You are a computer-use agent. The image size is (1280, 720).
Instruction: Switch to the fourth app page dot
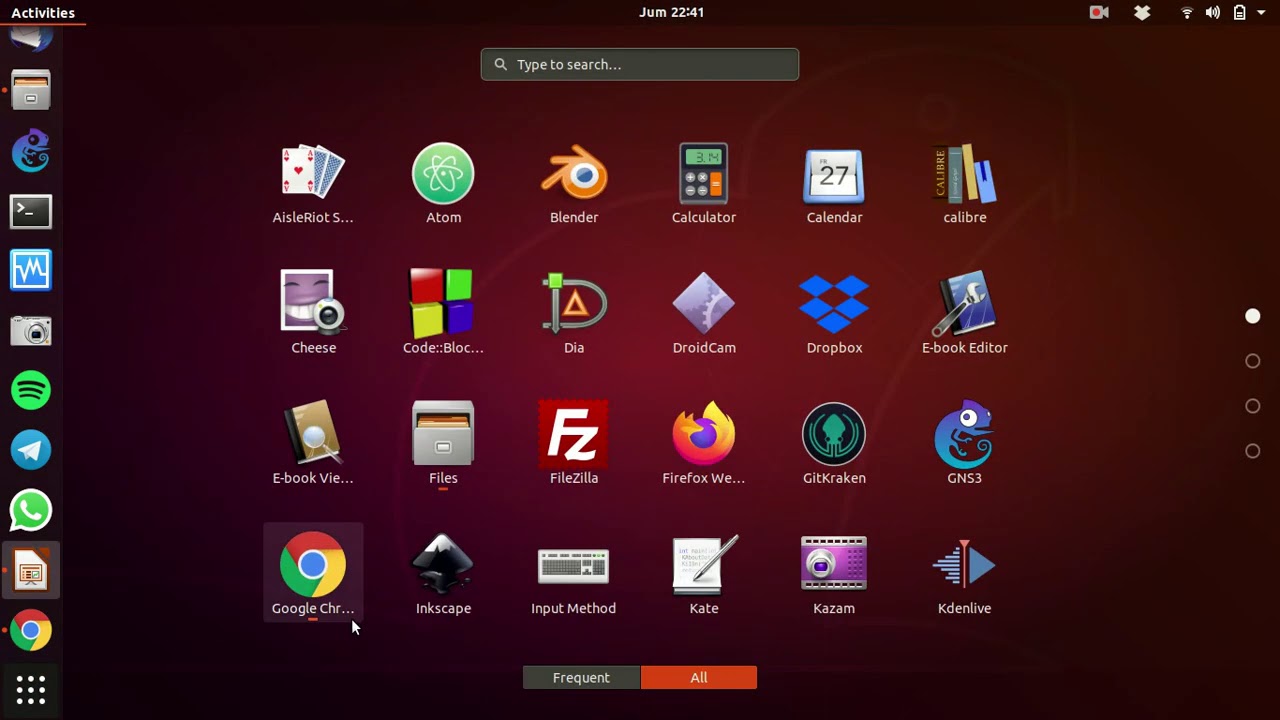tap(1253, 451)
